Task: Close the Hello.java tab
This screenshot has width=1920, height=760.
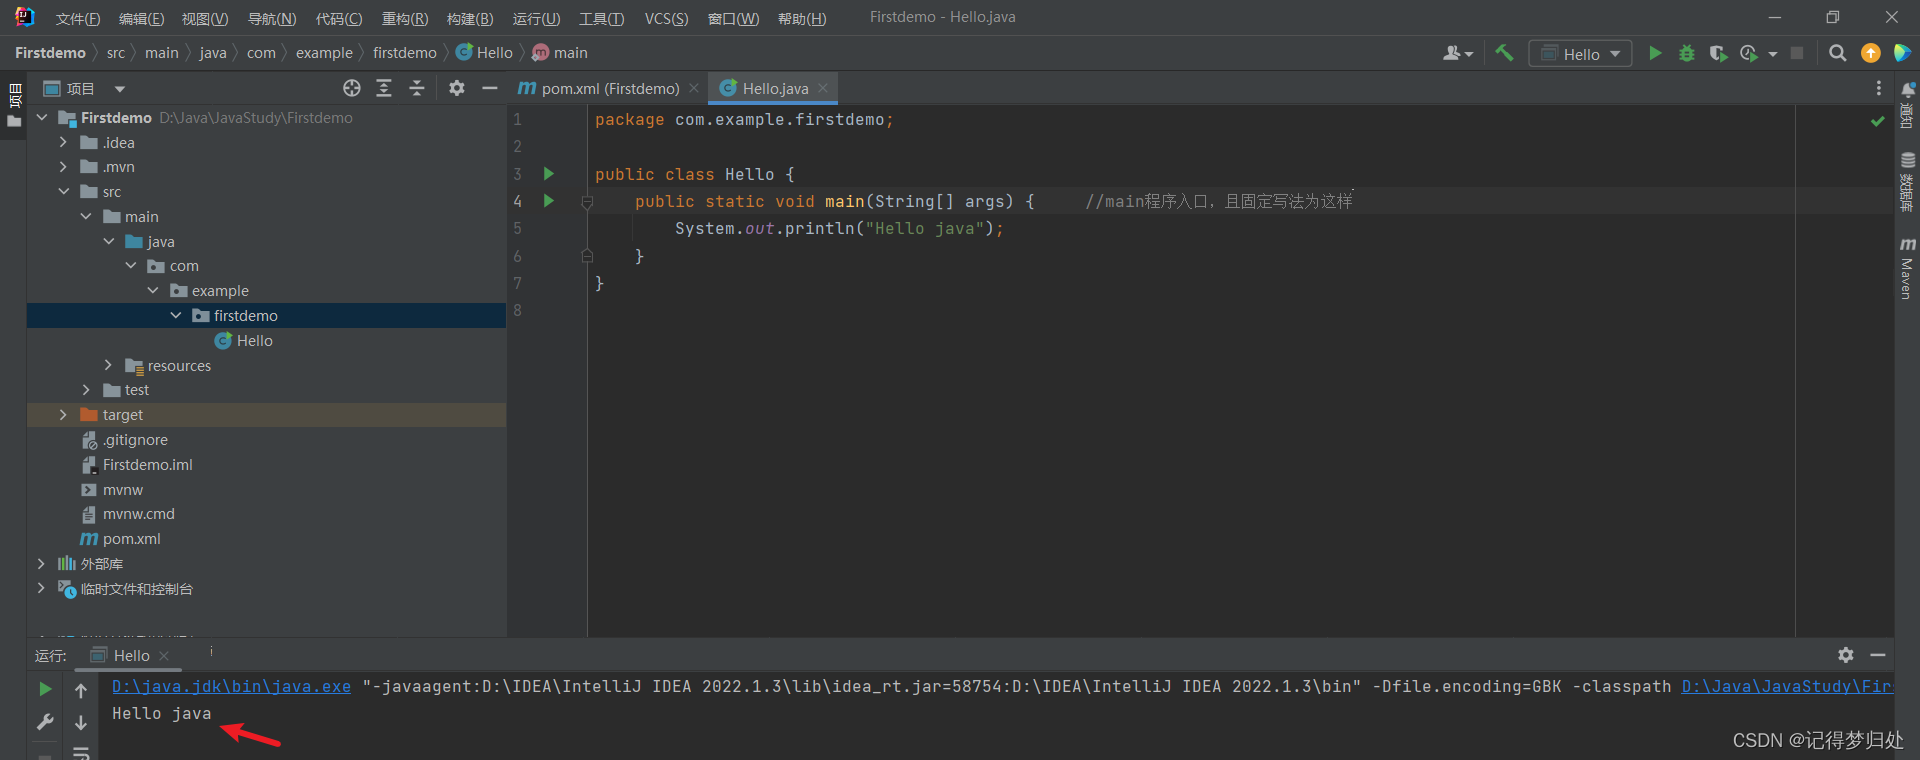Action: point(823,88)
